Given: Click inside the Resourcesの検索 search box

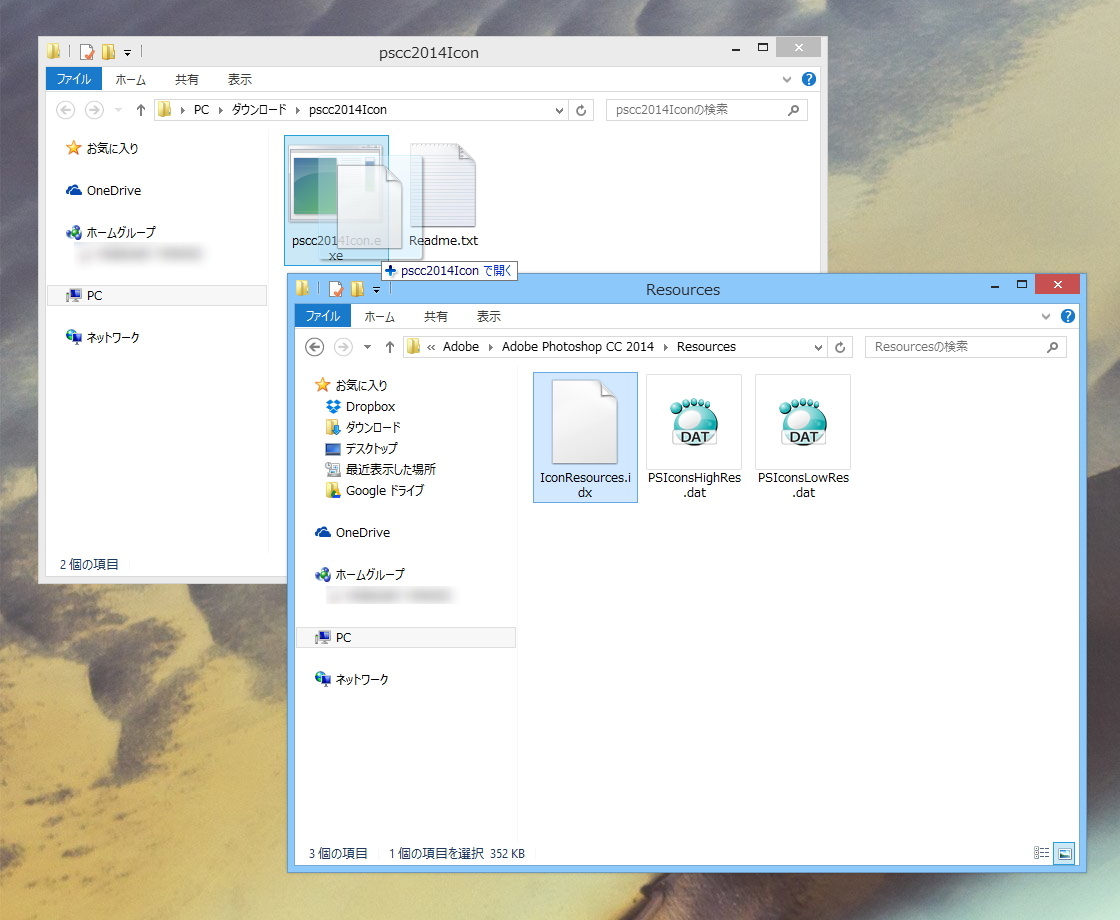Looking at the screenshot, I should tap(960, 346).
